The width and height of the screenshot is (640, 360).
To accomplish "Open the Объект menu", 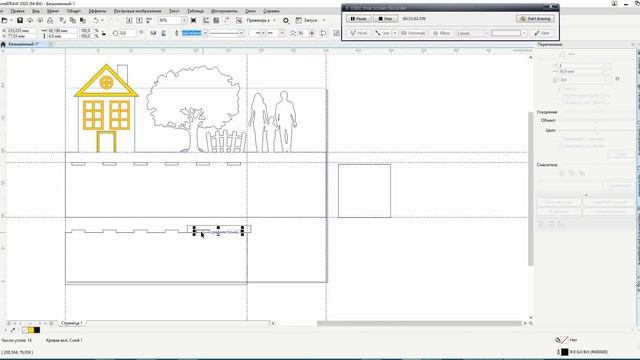I will pyautogui.click(x=73, y=11).
